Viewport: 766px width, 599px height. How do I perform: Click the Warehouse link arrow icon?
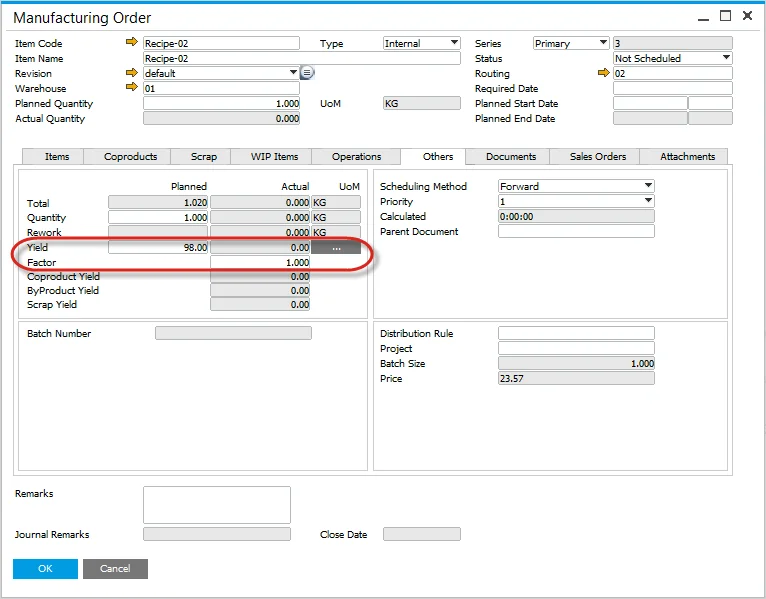[131, 88]
